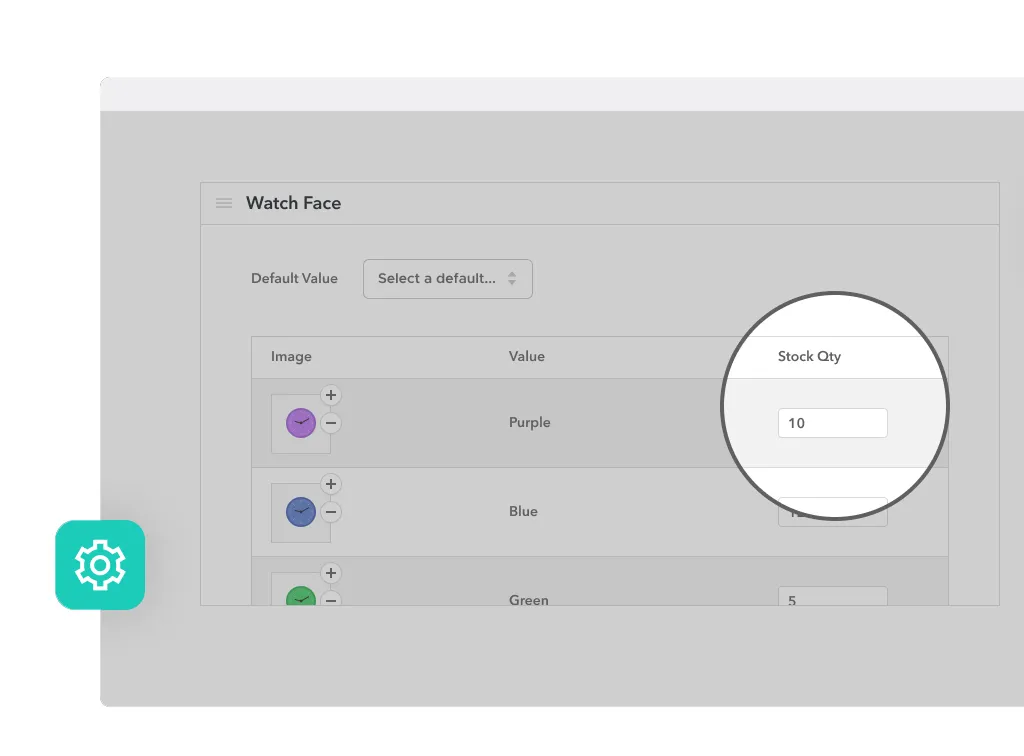Click the teal settings gear icon

click(x=100, y=565)
